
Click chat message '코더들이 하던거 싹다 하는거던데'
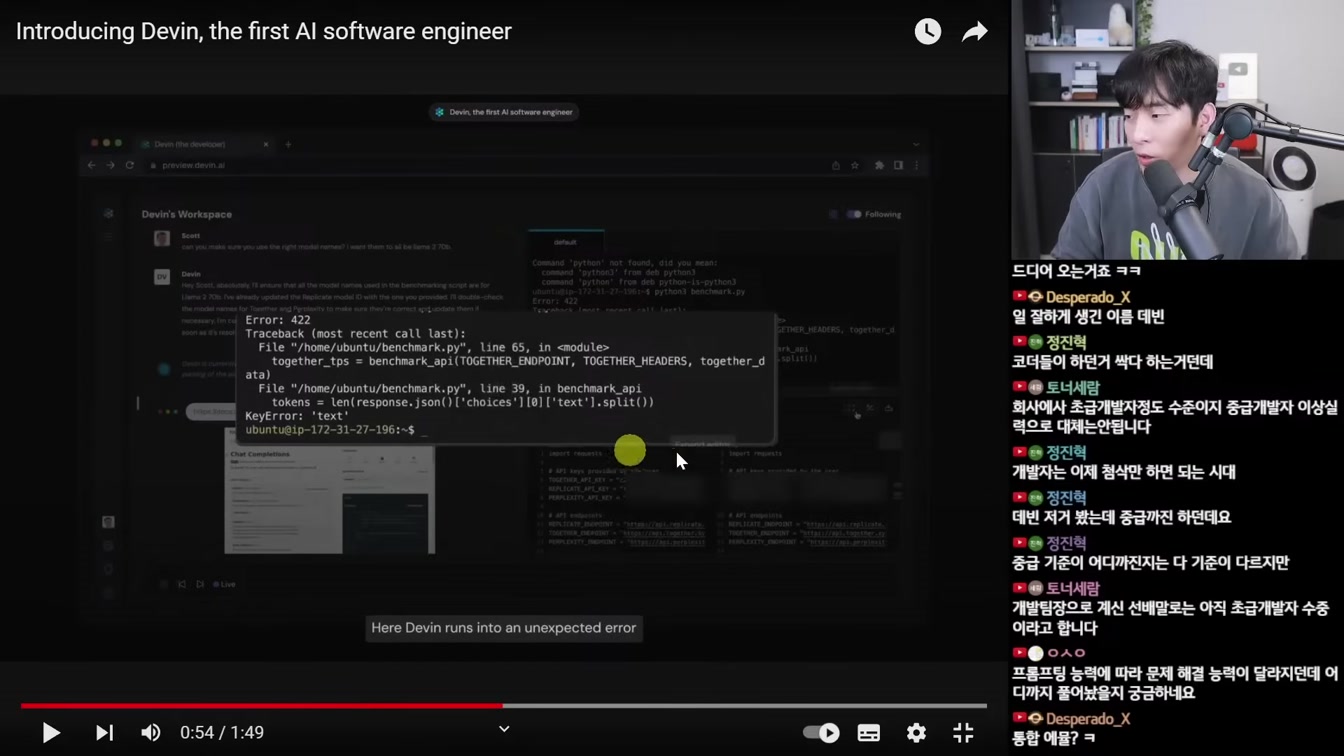(x=1112, y=362)
